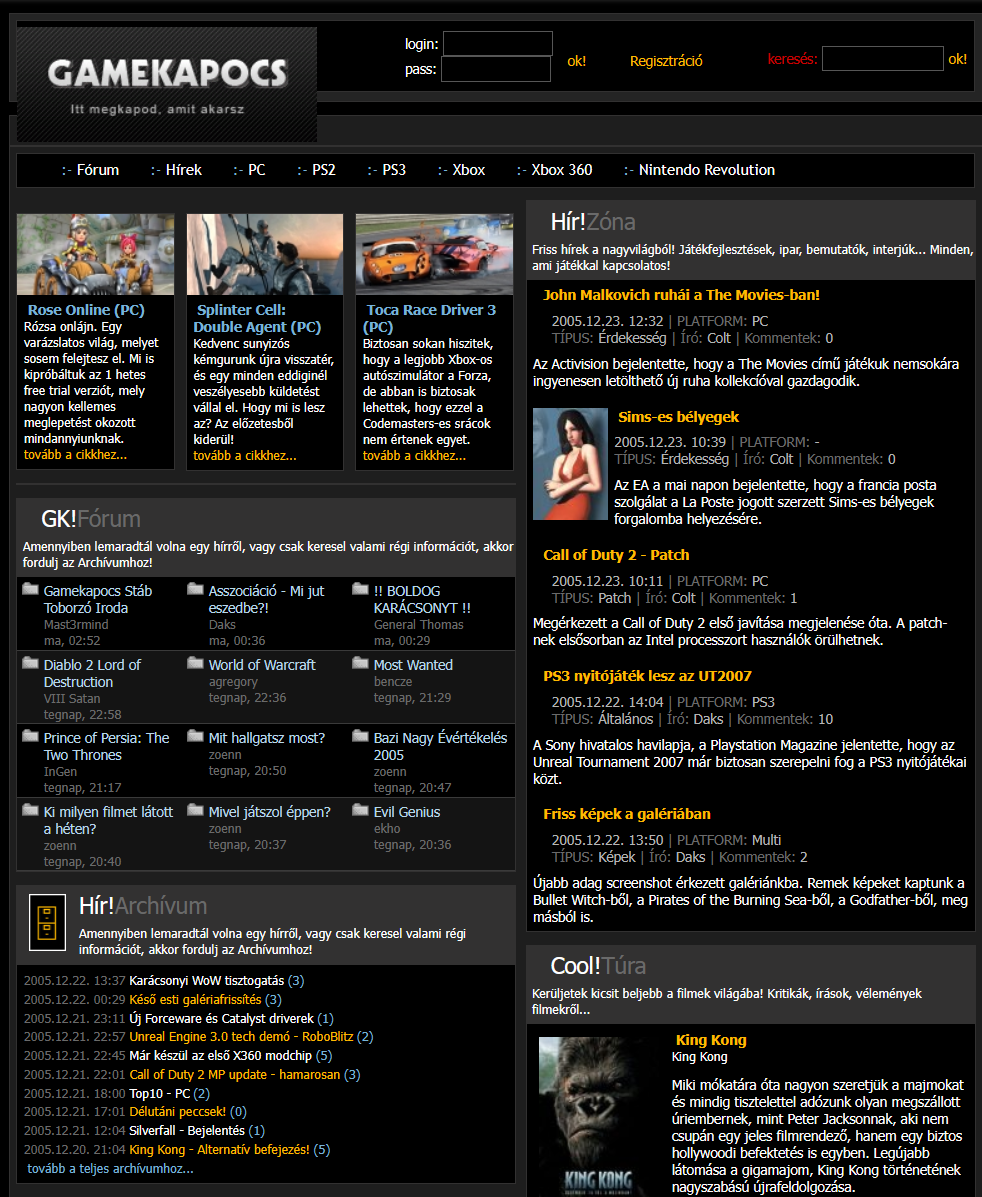
Task: Click the folder icon beside World of Warcraft
Action: (195, 663)
